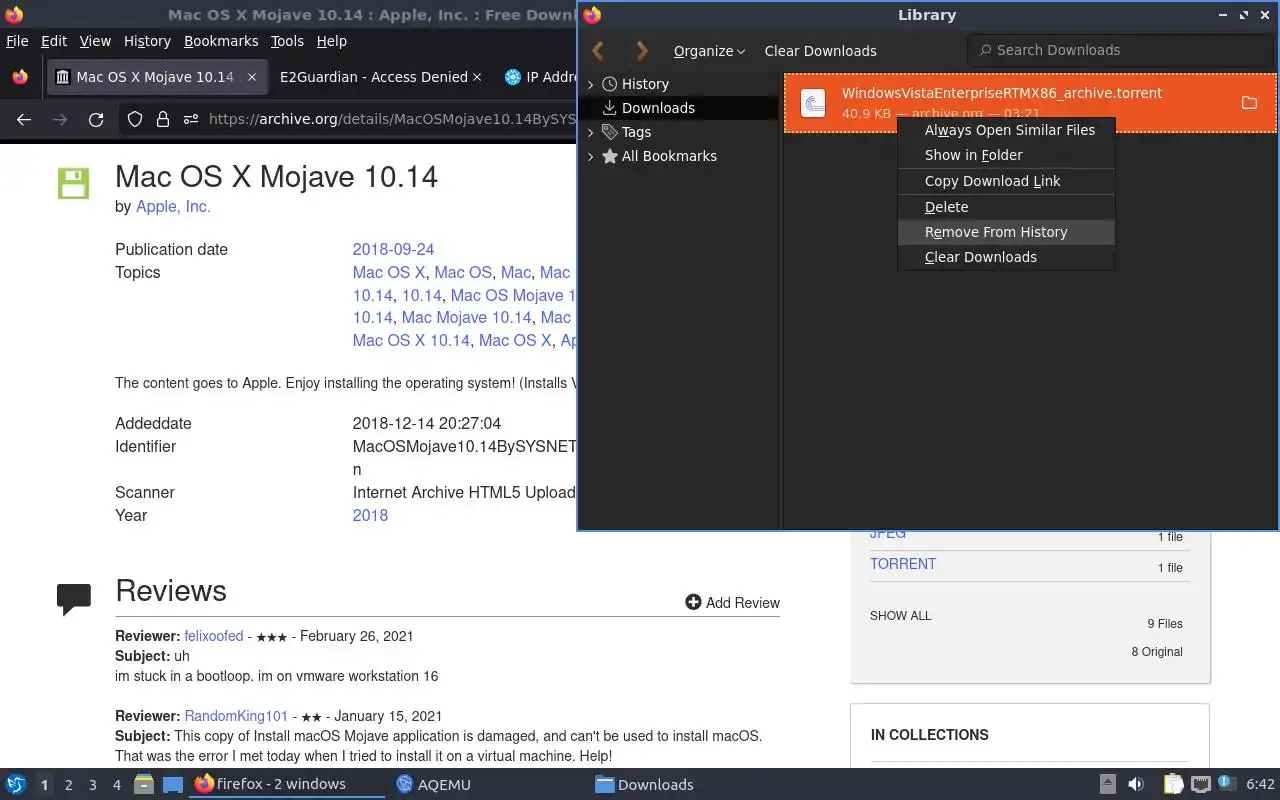
Task: Click the 6:42 clock in taskbar
Action: click(x=1260, y=785)
